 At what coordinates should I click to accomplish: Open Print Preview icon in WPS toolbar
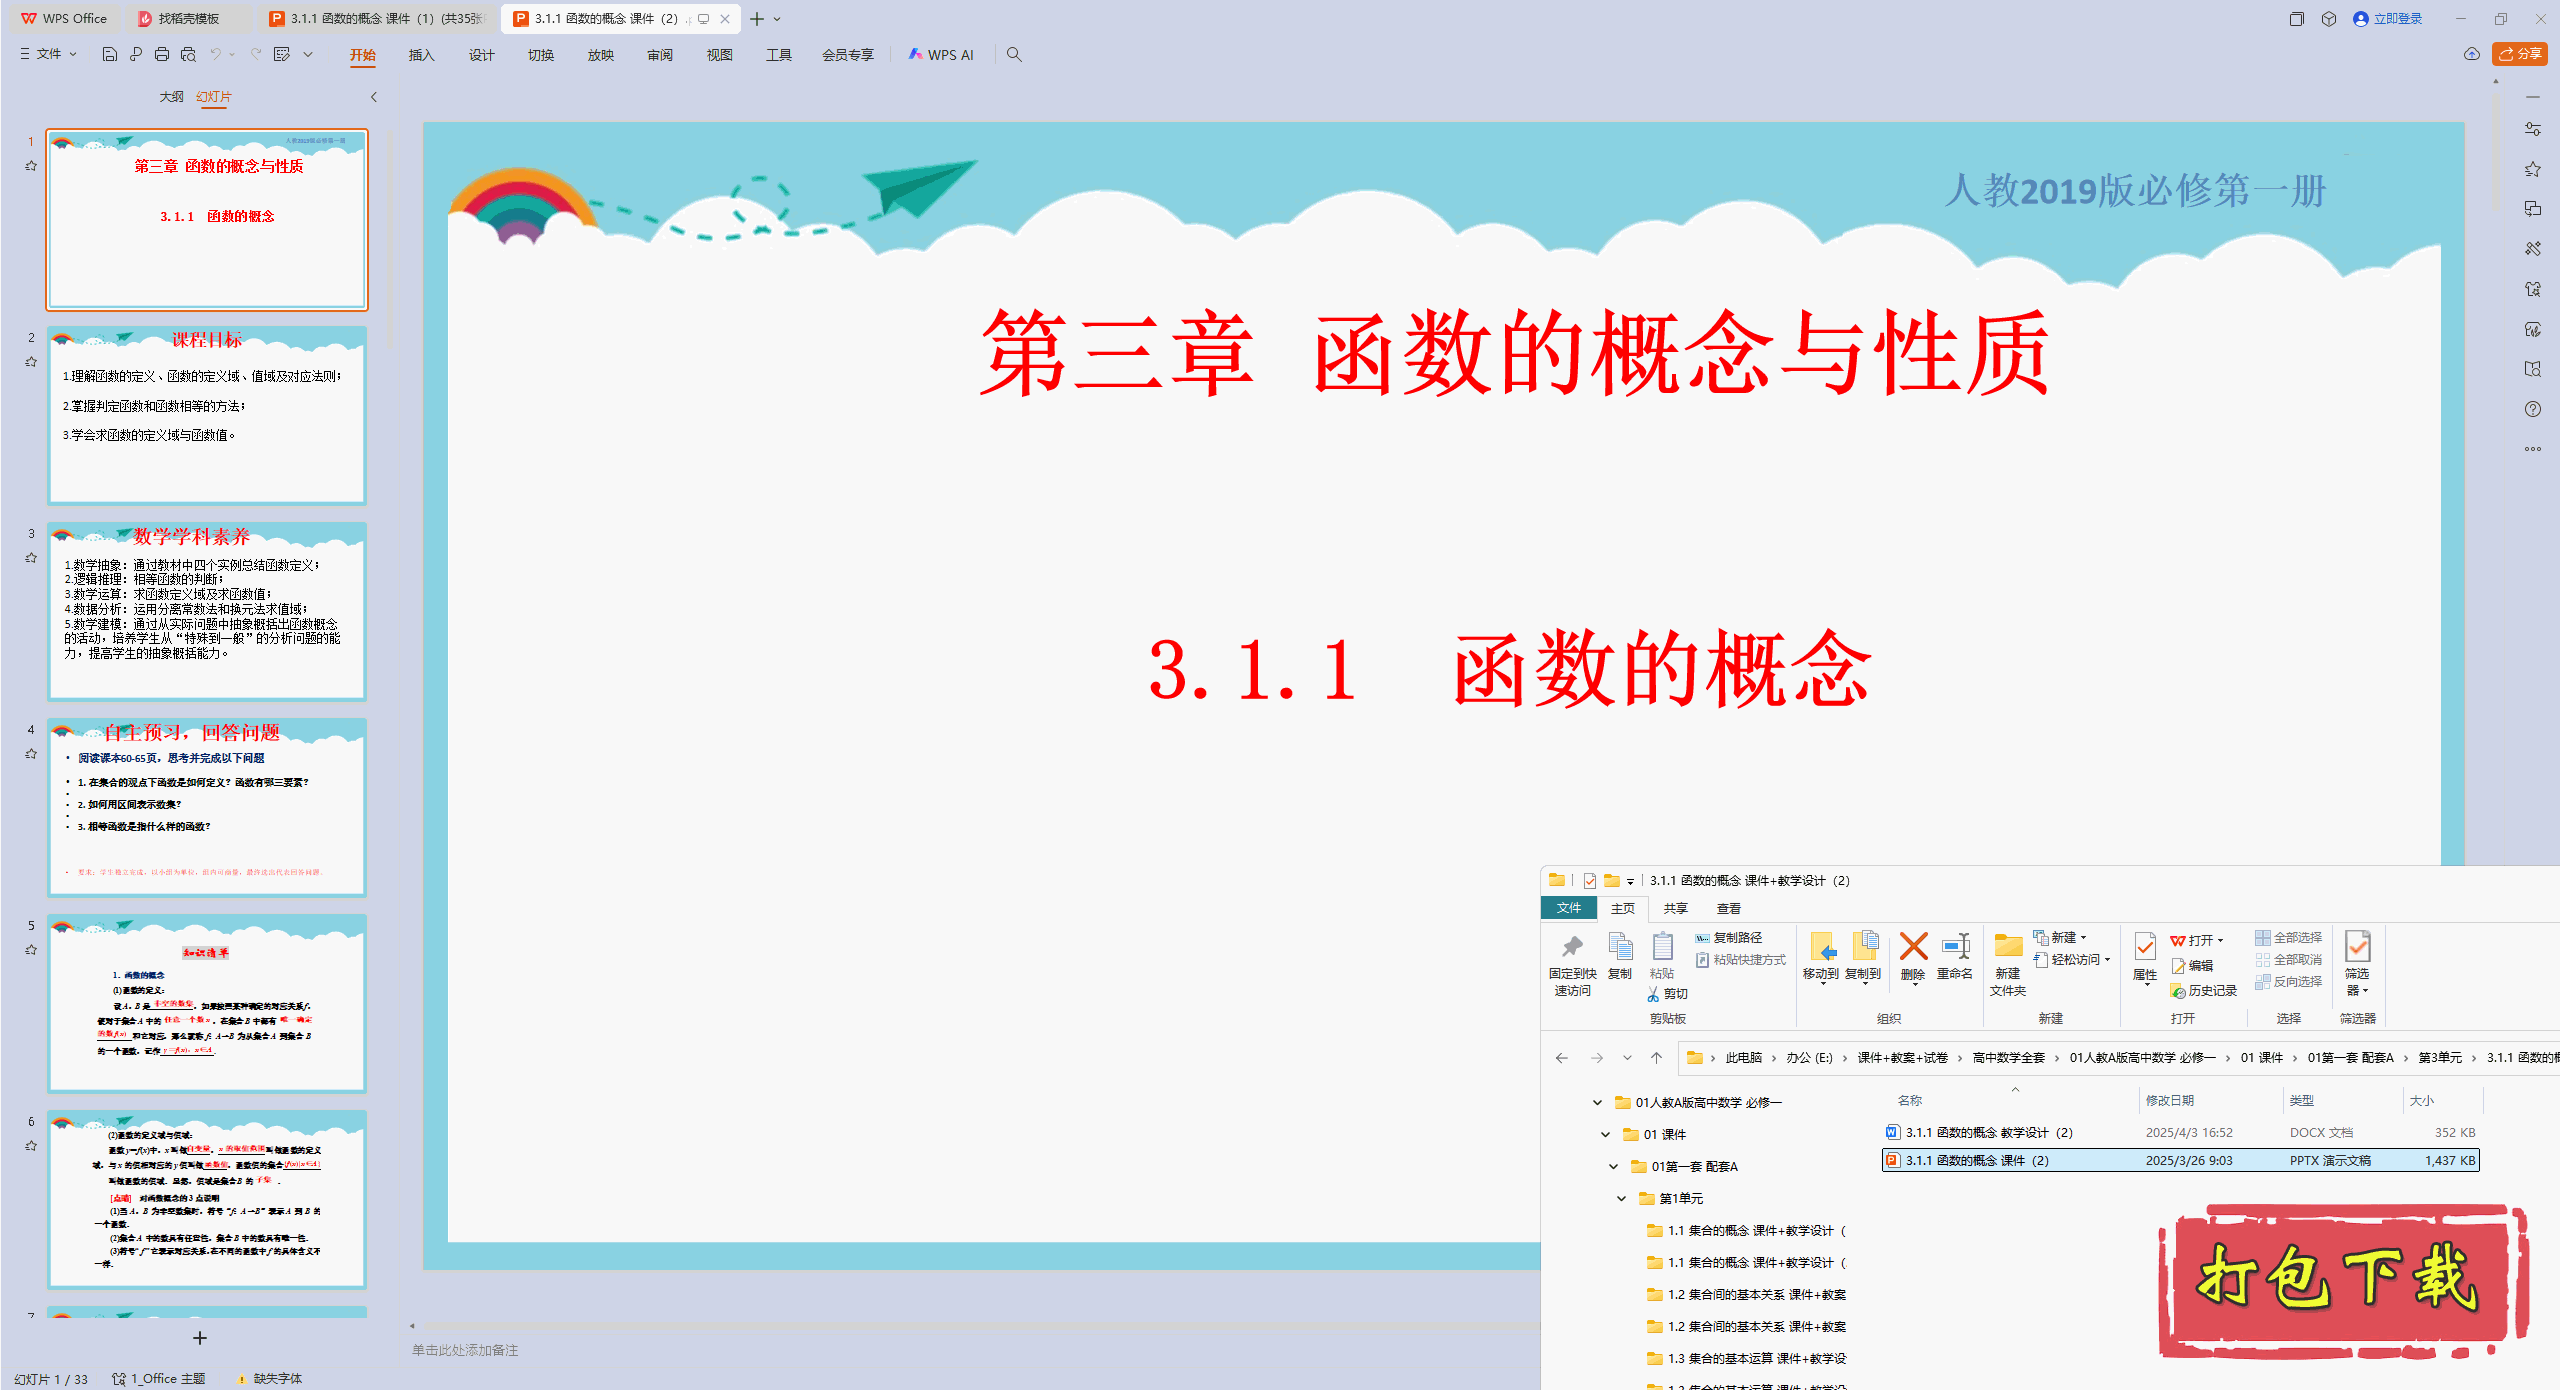pos(188,54)
